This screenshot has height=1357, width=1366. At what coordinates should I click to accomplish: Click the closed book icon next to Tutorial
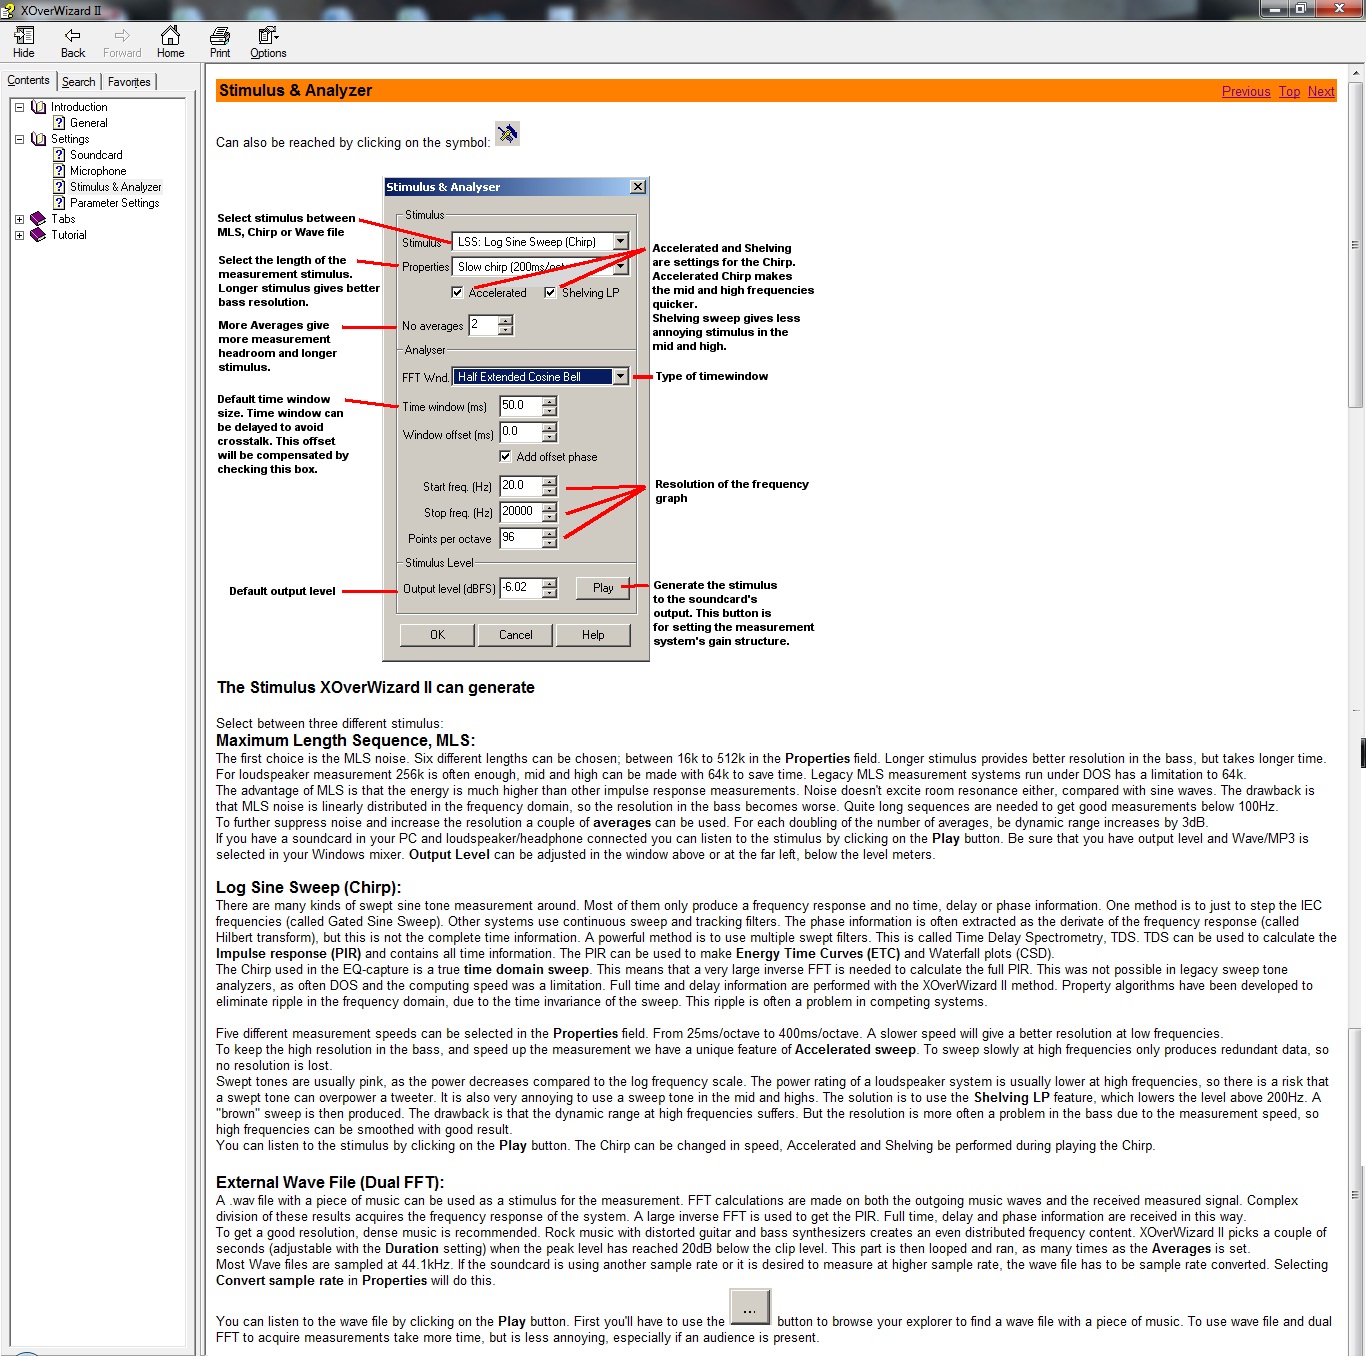tap(38, 235)
